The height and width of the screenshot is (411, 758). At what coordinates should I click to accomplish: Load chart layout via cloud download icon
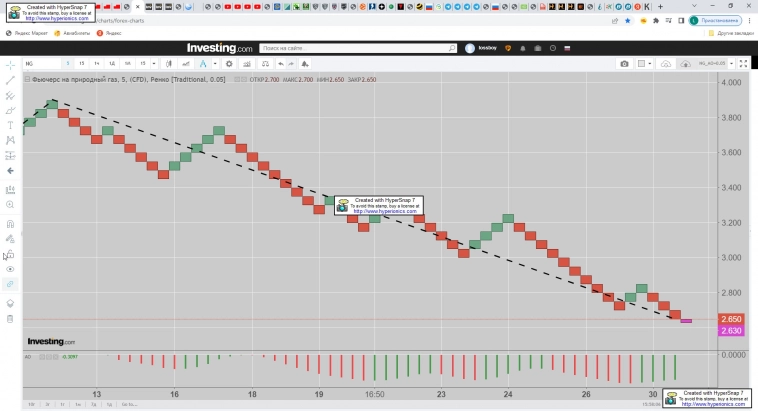point(666,64)
